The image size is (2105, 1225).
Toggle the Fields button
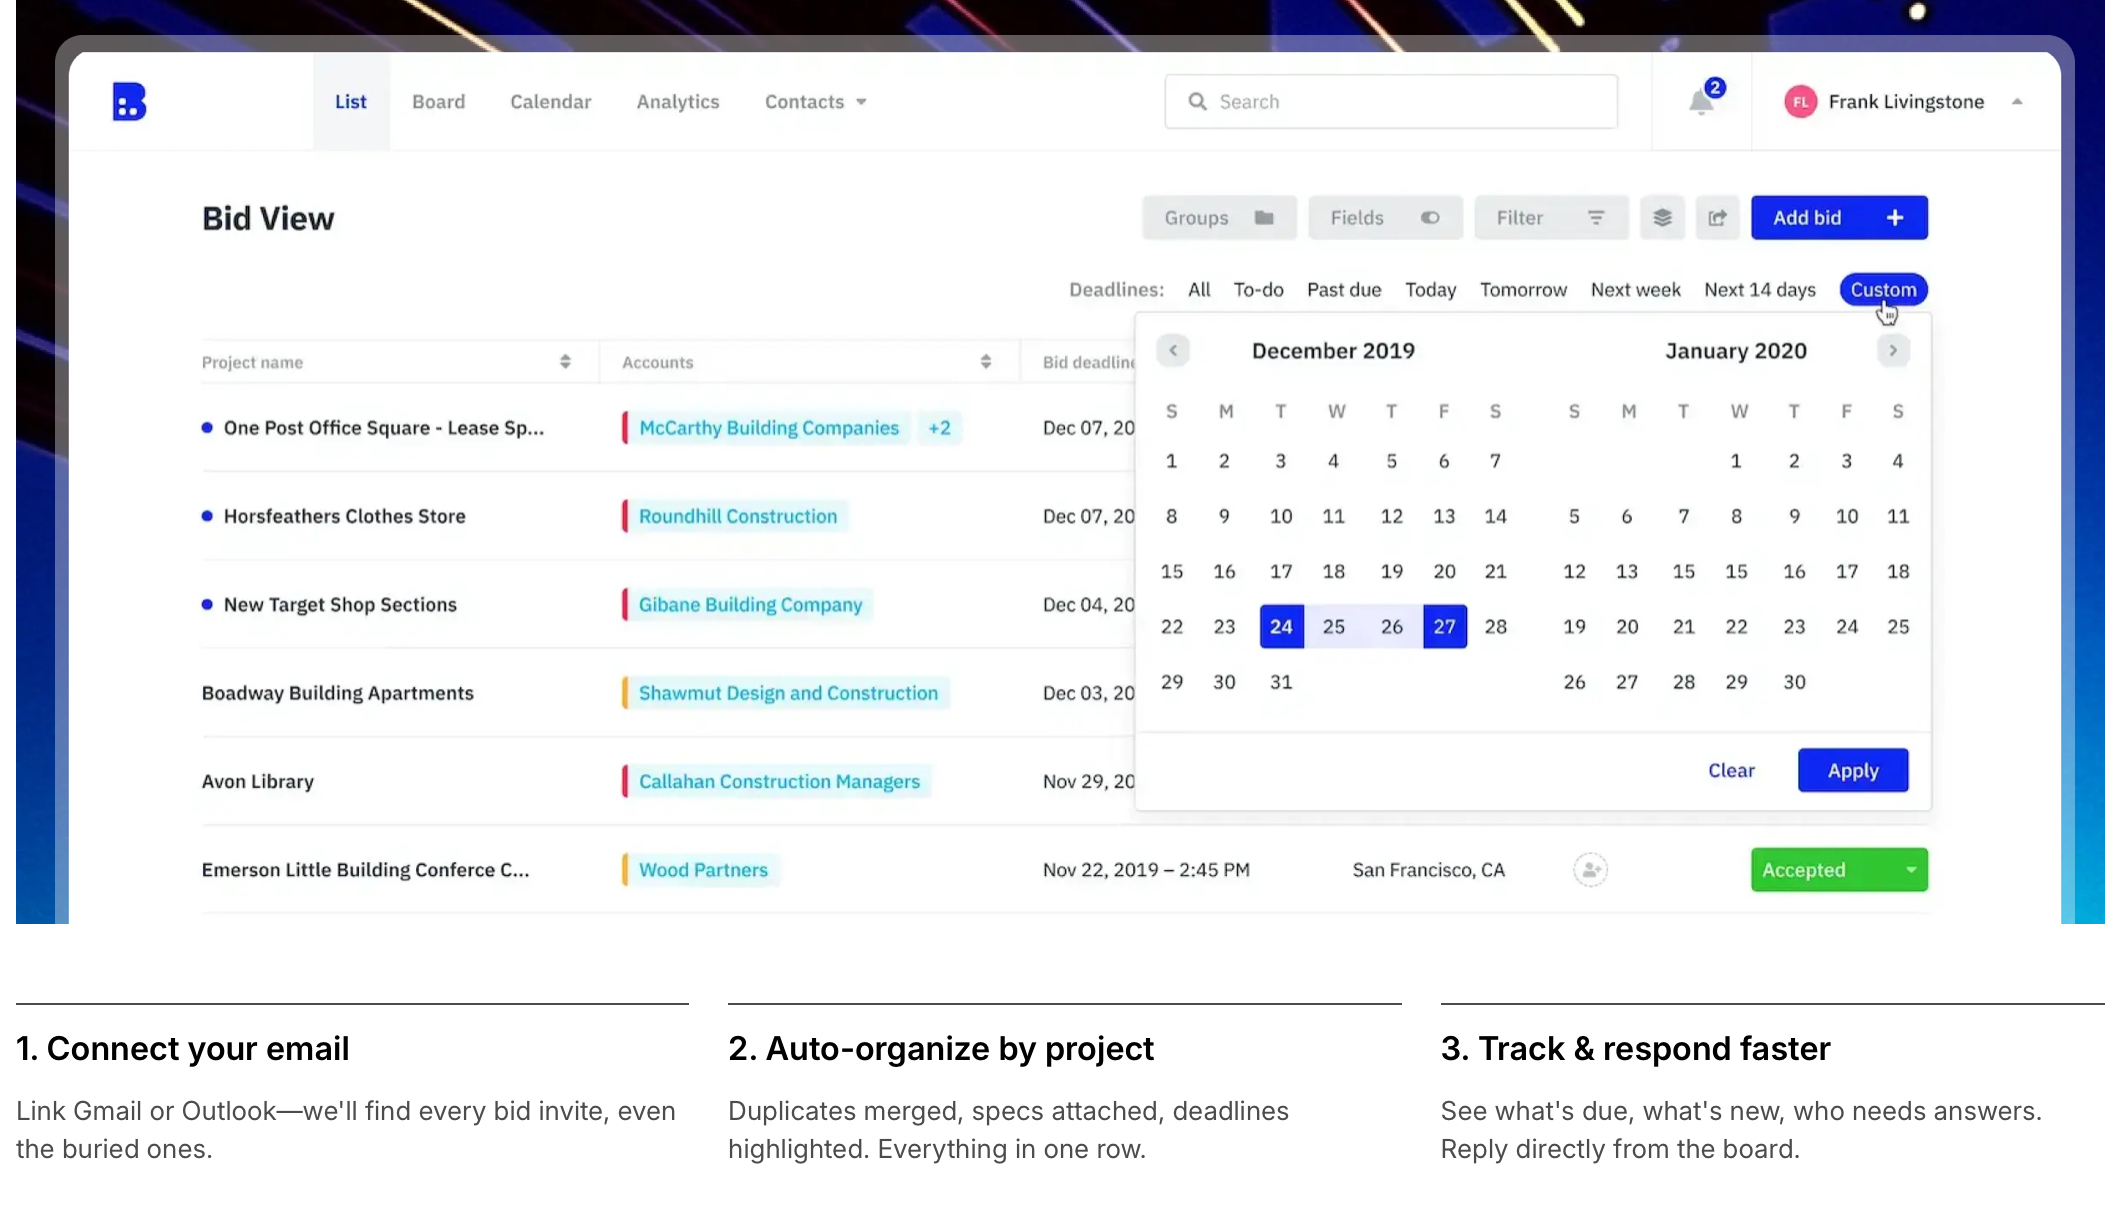tap(1384, 218)
